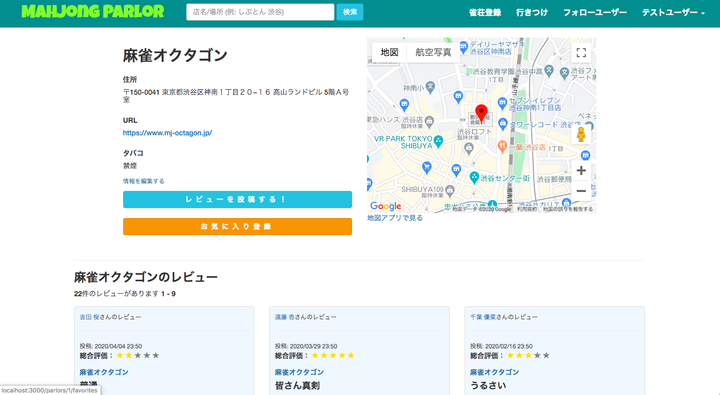
Task: Click the SHIBUYA109 map marker
Action: (450, 190)
